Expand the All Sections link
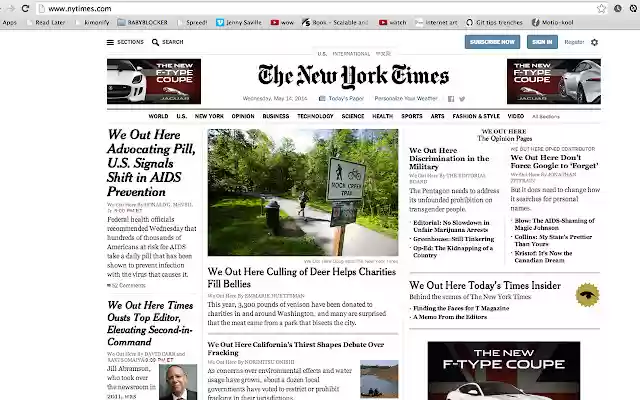The height and width of the screenshot is (400, 640). click(x=546, y=116)
